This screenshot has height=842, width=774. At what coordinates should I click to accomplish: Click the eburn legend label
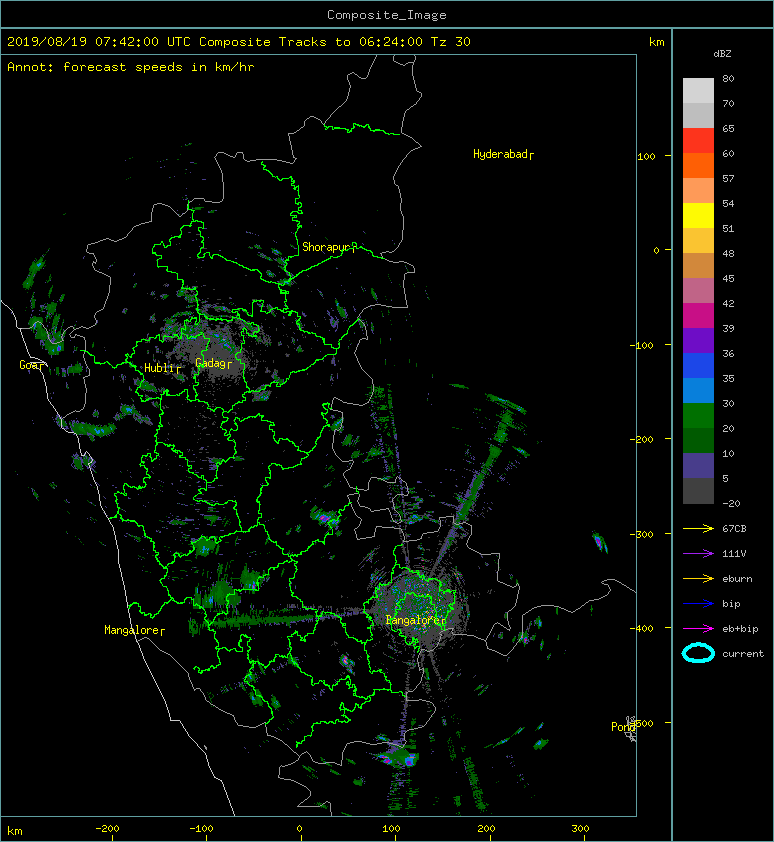point(737,578)
